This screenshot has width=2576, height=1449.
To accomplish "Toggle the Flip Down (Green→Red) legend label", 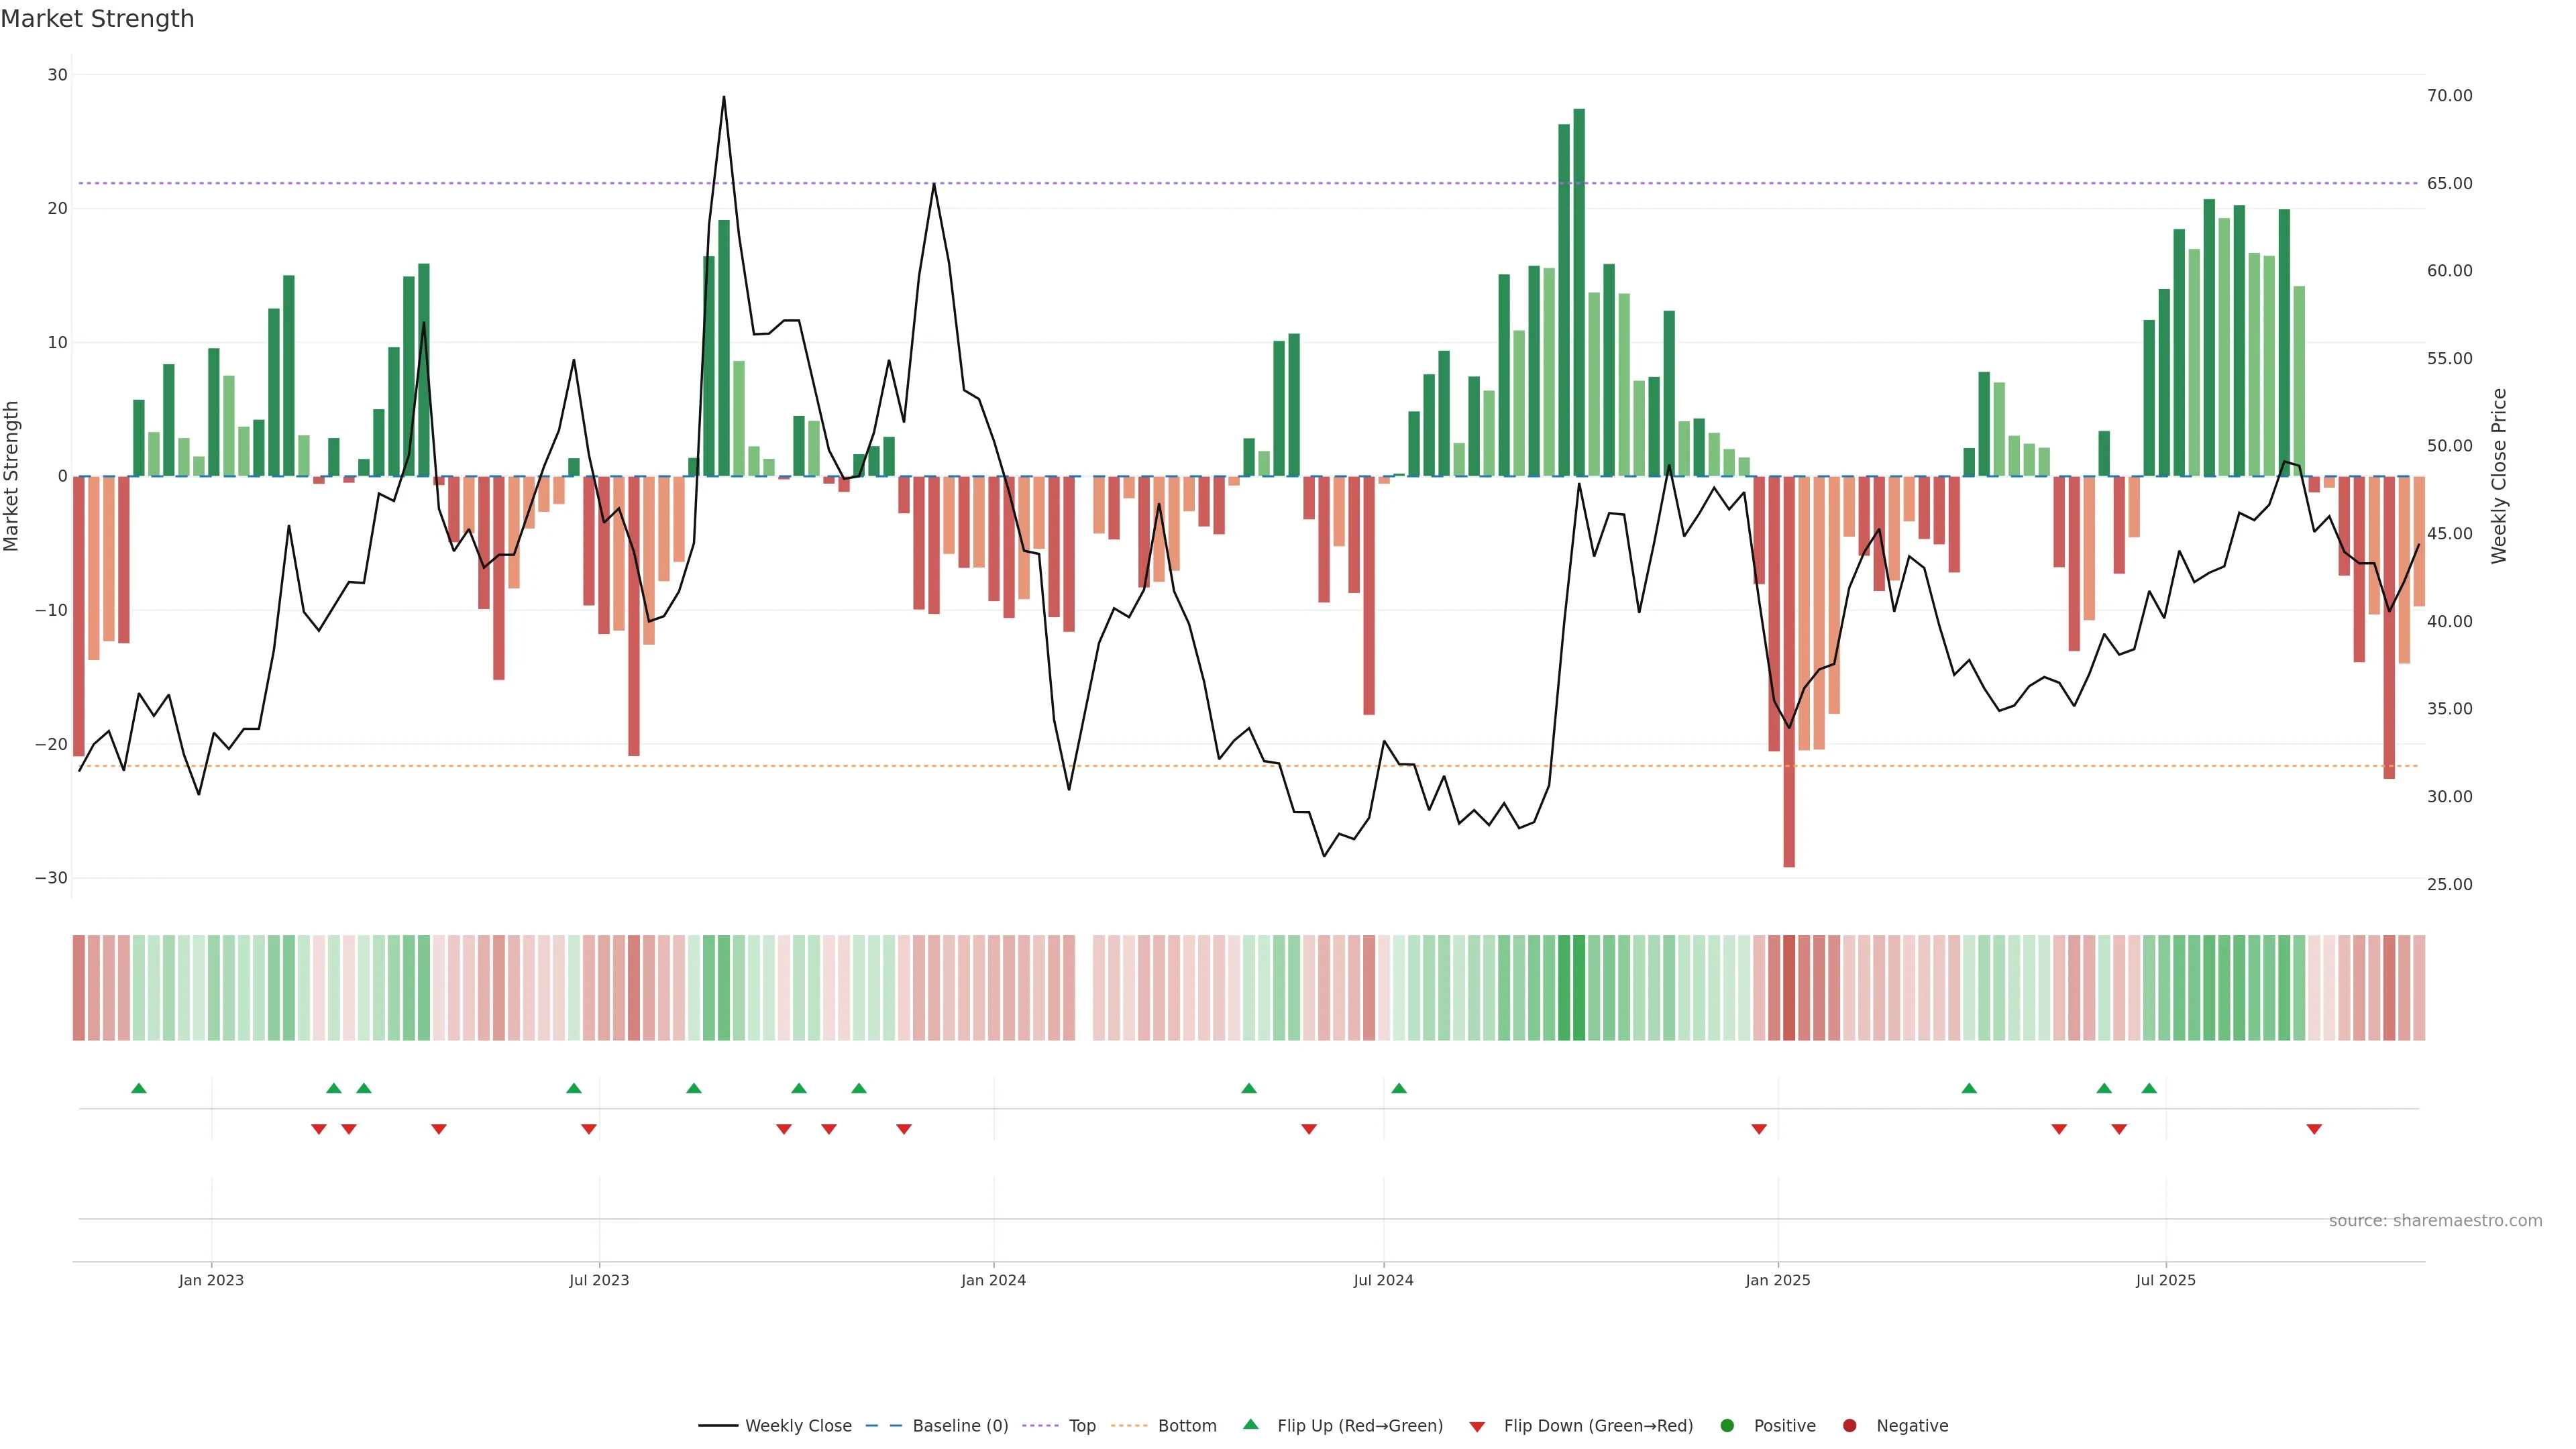I will (1598, 1425).
